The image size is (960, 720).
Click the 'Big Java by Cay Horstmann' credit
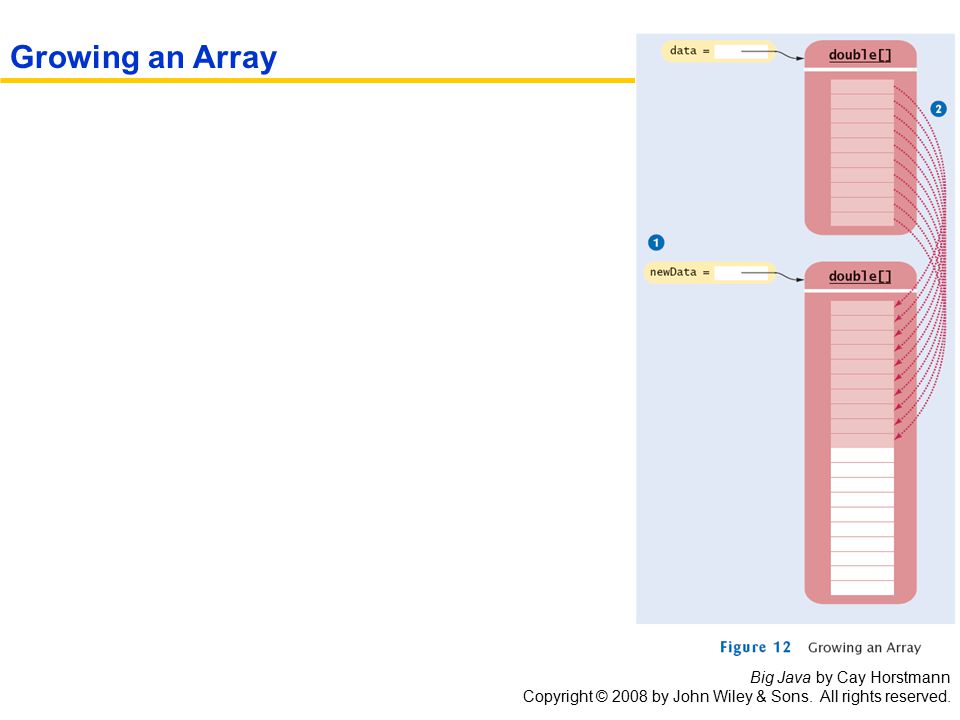(x=850, y=677)
